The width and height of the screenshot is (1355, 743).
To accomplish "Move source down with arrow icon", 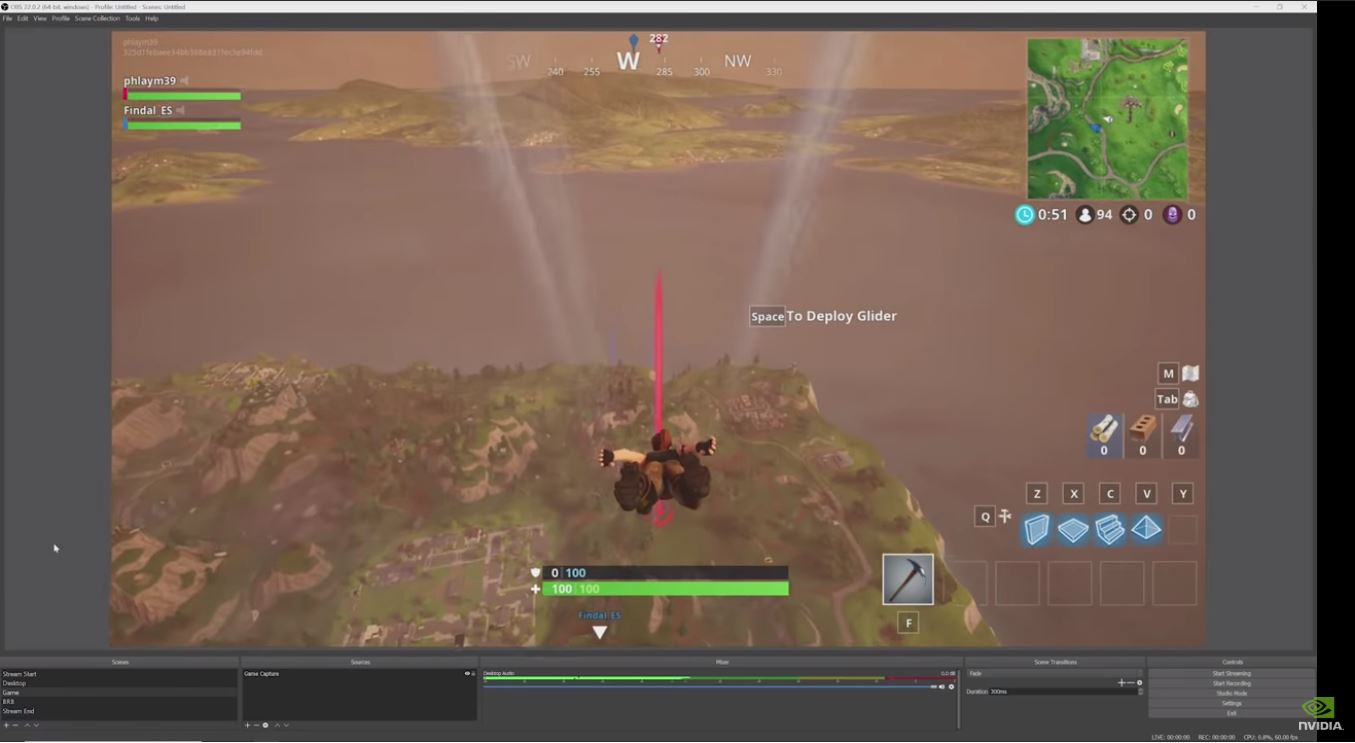I will 286,725.
